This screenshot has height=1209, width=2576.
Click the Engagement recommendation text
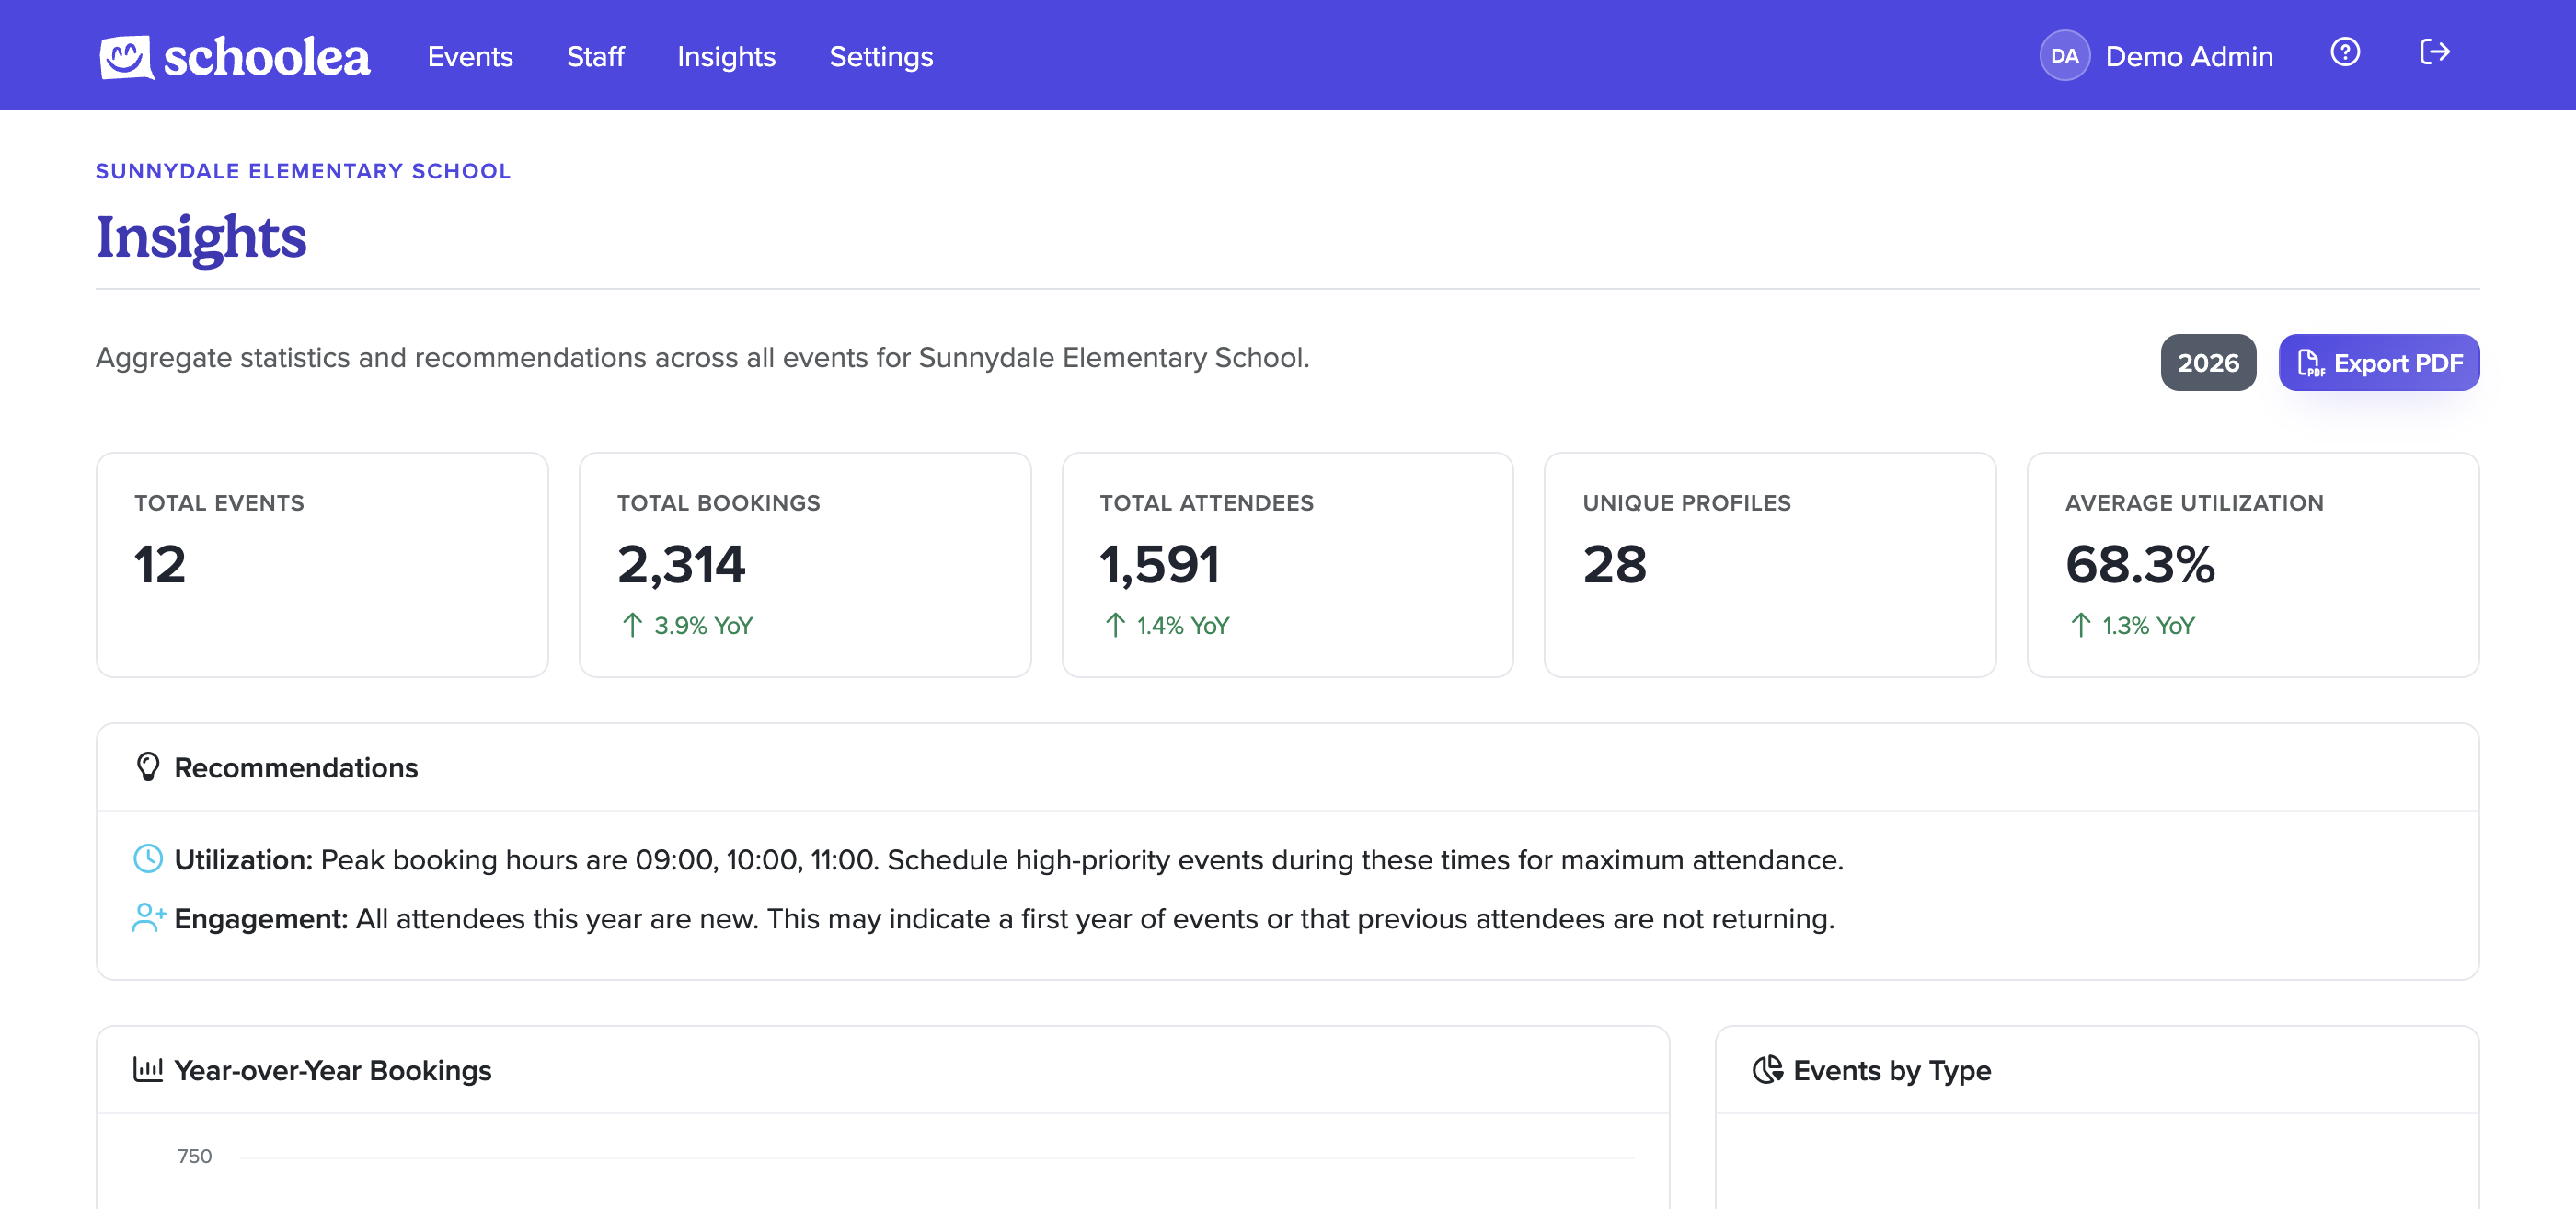click(1004, 919)
